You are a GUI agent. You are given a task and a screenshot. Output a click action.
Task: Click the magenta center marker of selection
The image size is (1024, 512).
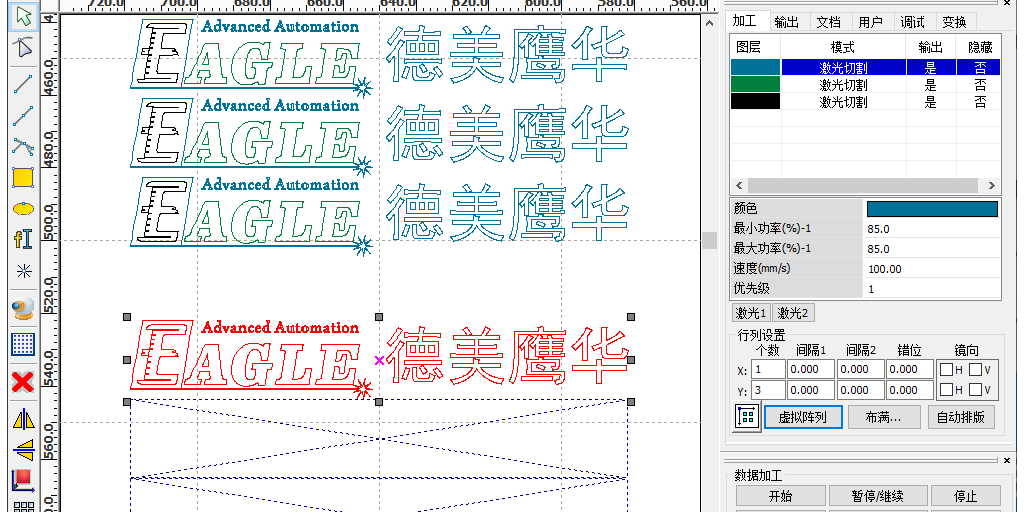pos(379,360)
